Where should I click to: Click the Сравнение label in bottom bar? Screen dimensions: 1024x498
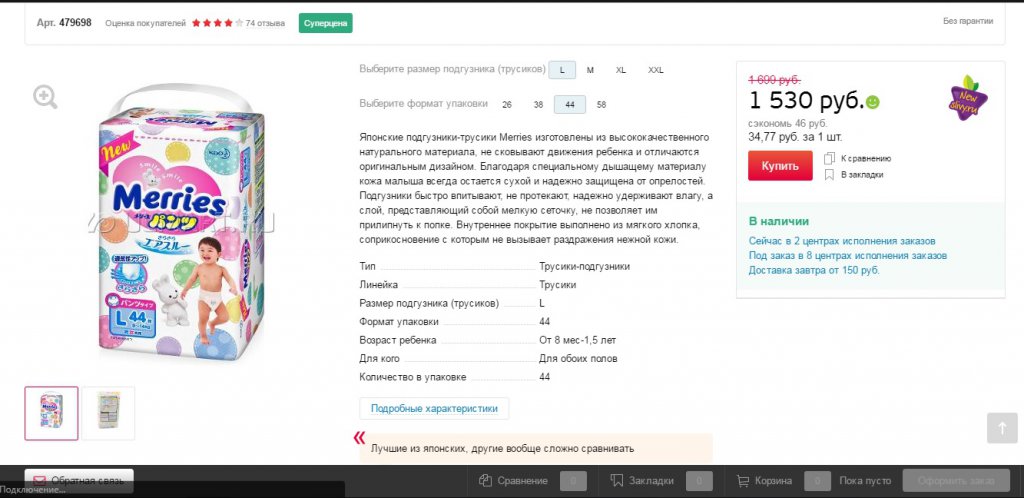pos(522,481)
